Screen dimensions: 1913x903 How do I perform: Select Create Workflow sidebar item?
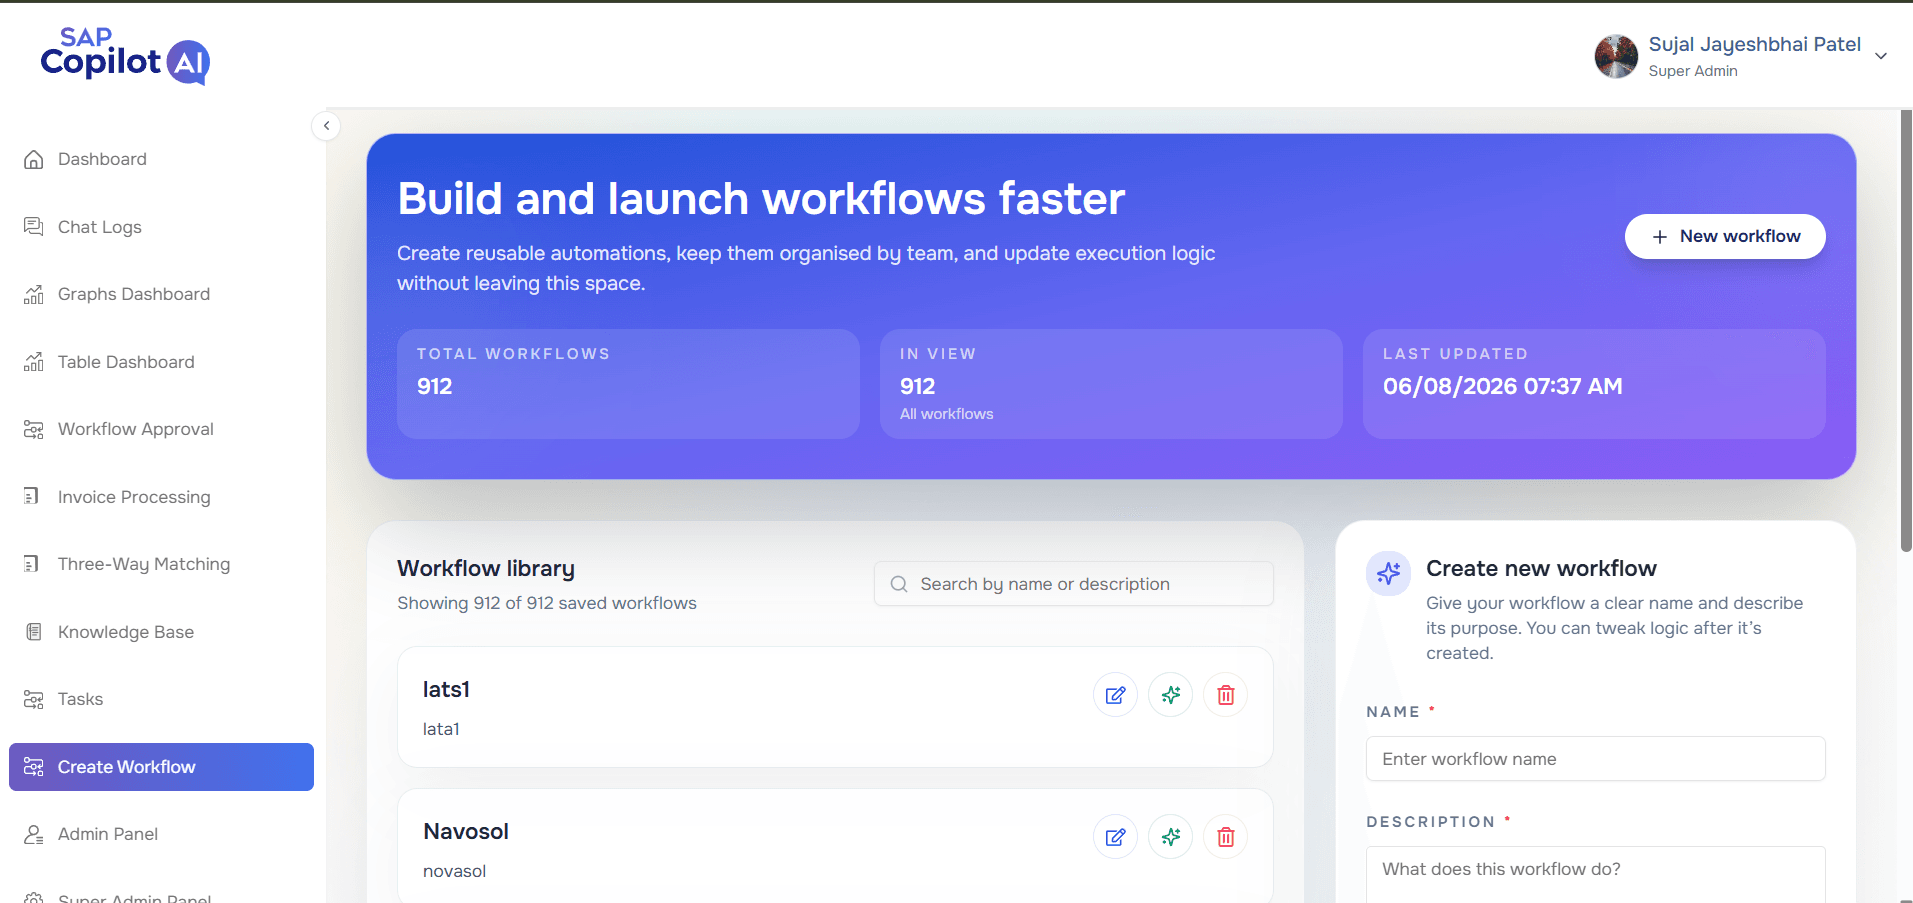[x=161, y=767]
